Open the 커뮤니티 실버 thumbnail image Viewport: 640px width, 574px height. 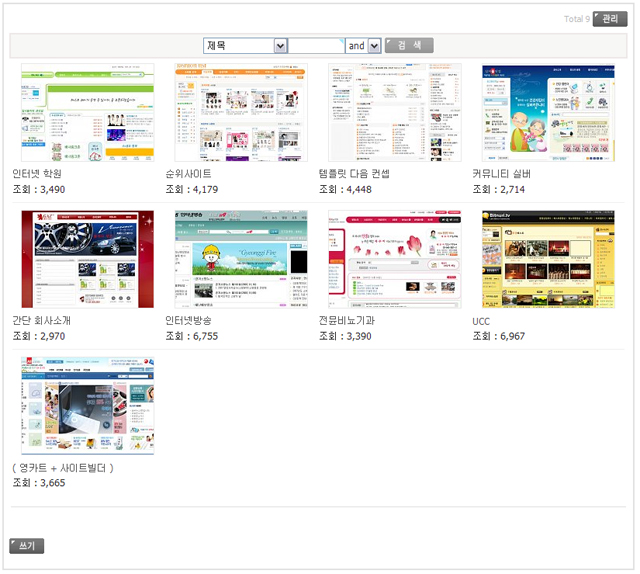[x=548, y=112]
